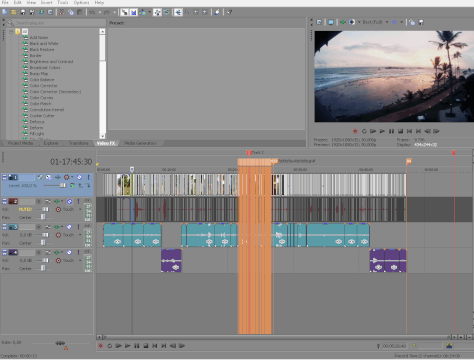Select the Envelope Edit tool

pos(187,12)
